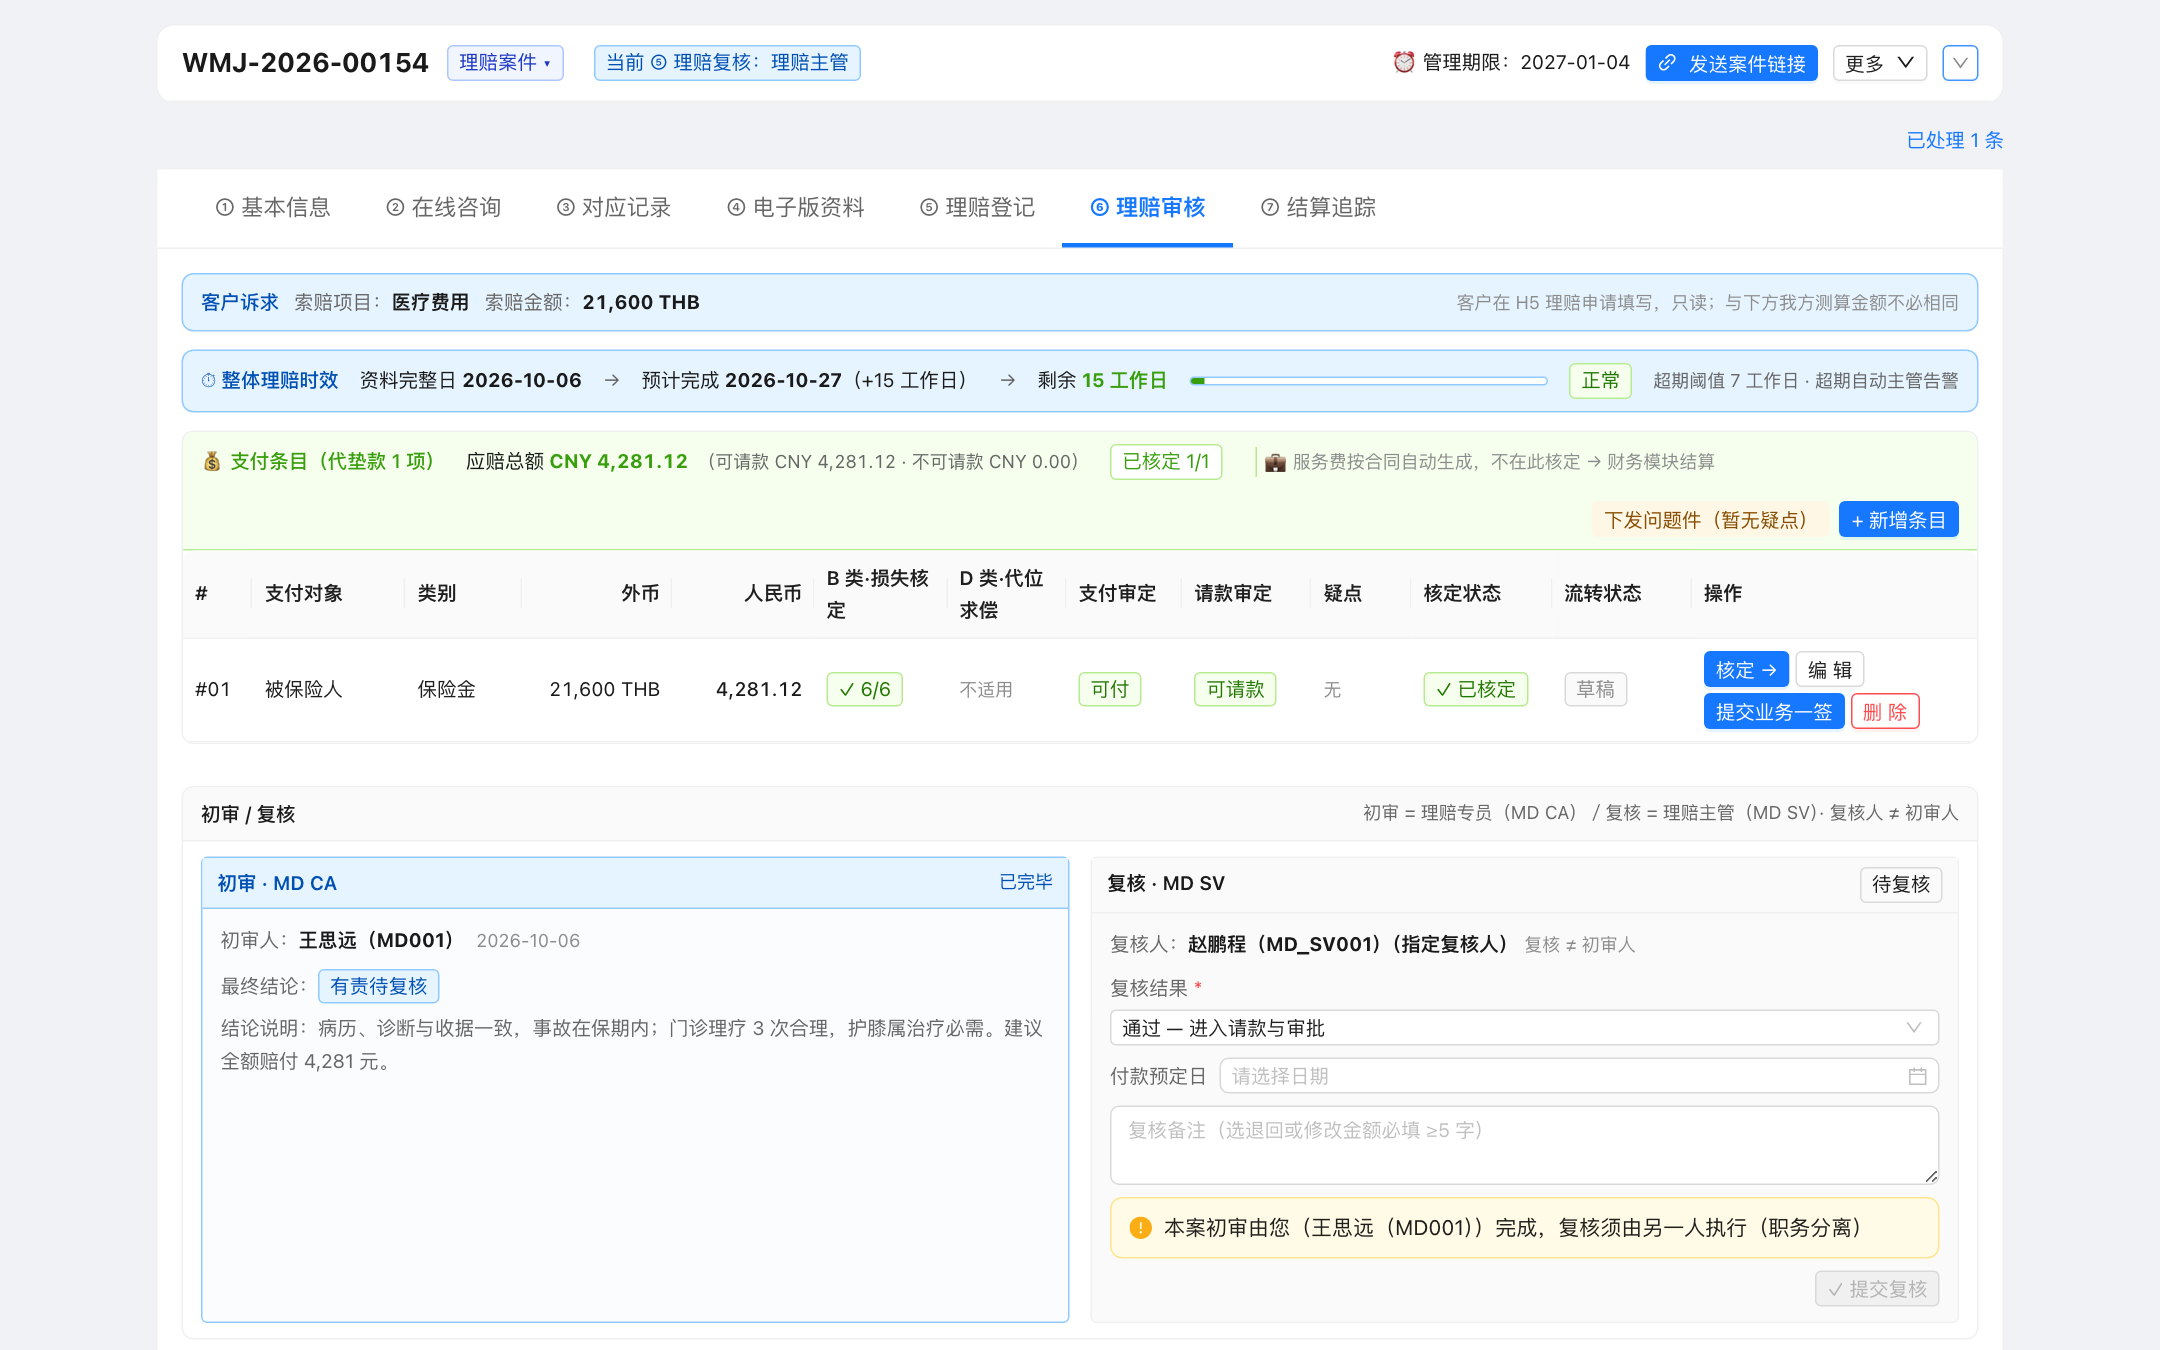Click the calendar icon in 付款预定日 field
The width and height of the screenshot is (2160, 1350).
point(1917,1076)
